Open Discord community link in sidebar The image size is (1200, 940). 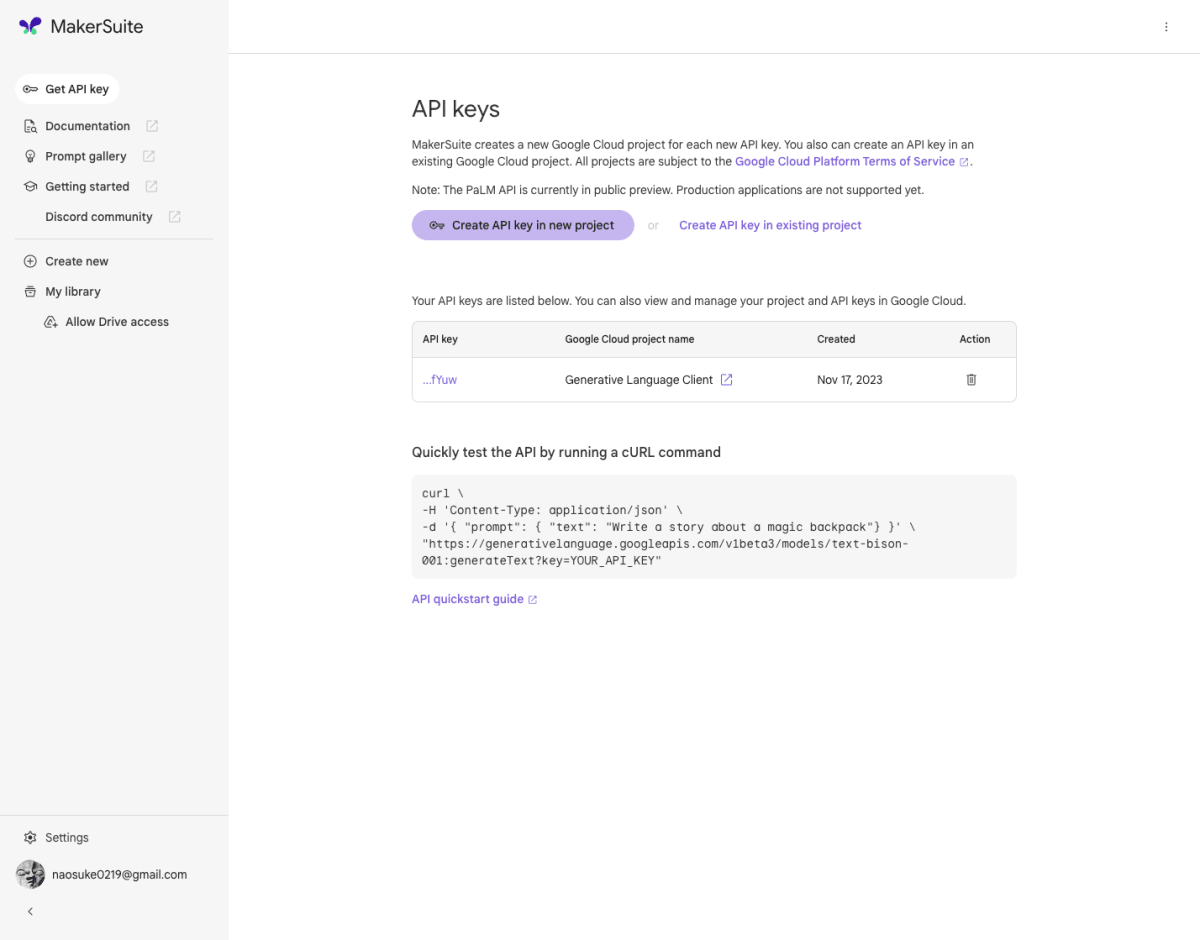(x=99, y=217)
